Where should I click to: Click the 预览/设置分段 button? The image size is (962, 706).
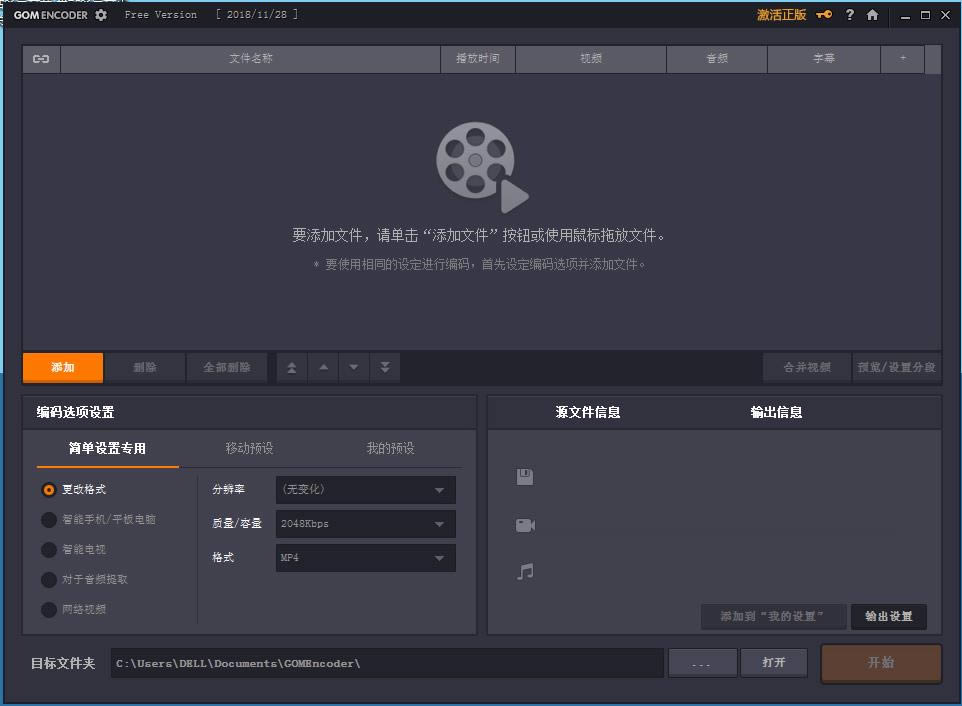[896, 367]
